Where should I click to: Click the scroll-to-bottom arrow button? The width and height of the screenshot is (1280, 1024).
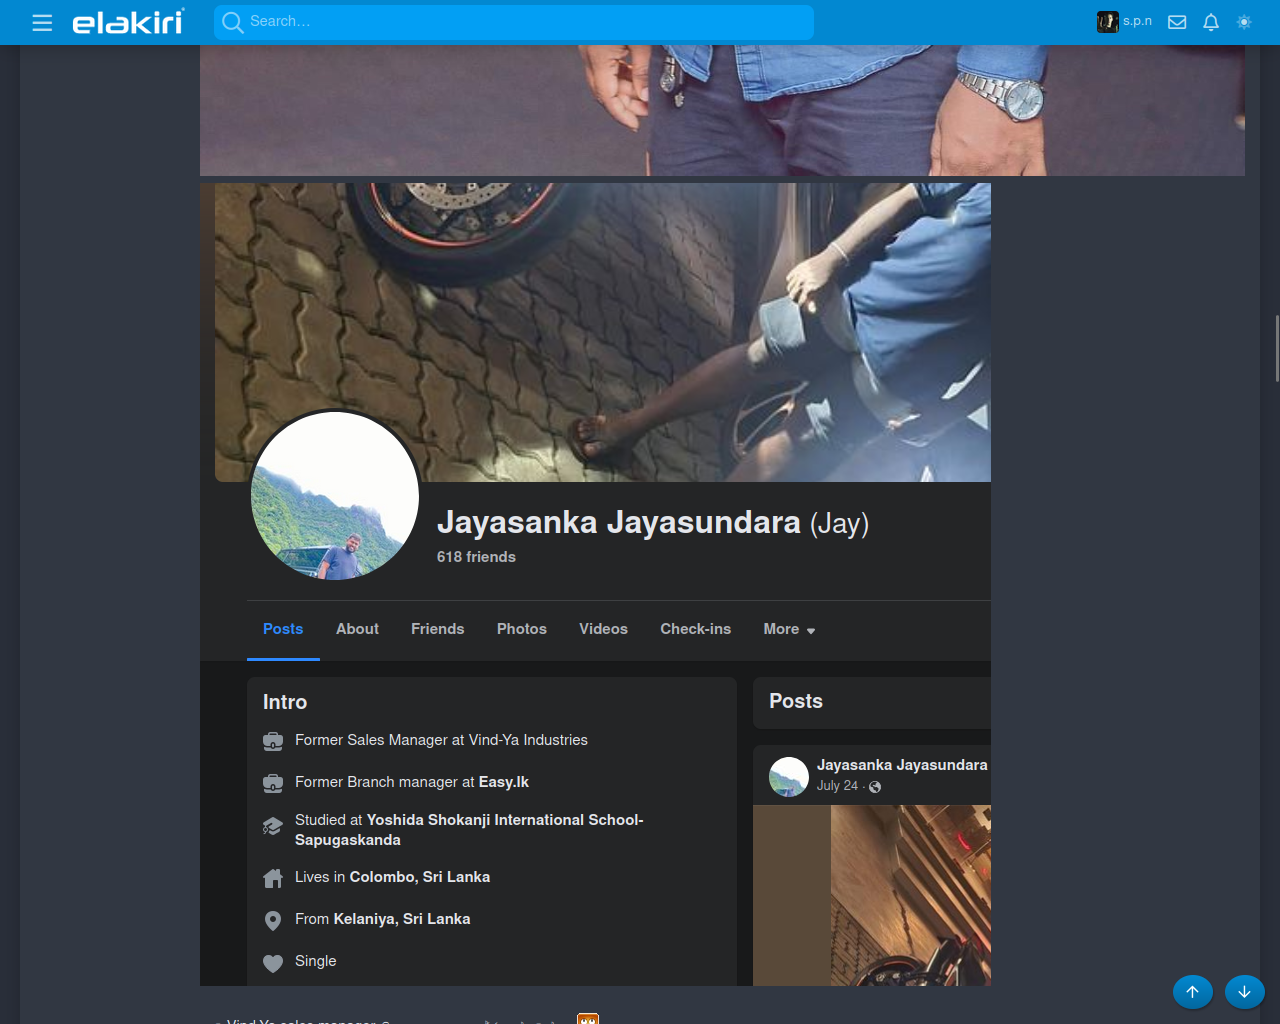coord(1245,992)
